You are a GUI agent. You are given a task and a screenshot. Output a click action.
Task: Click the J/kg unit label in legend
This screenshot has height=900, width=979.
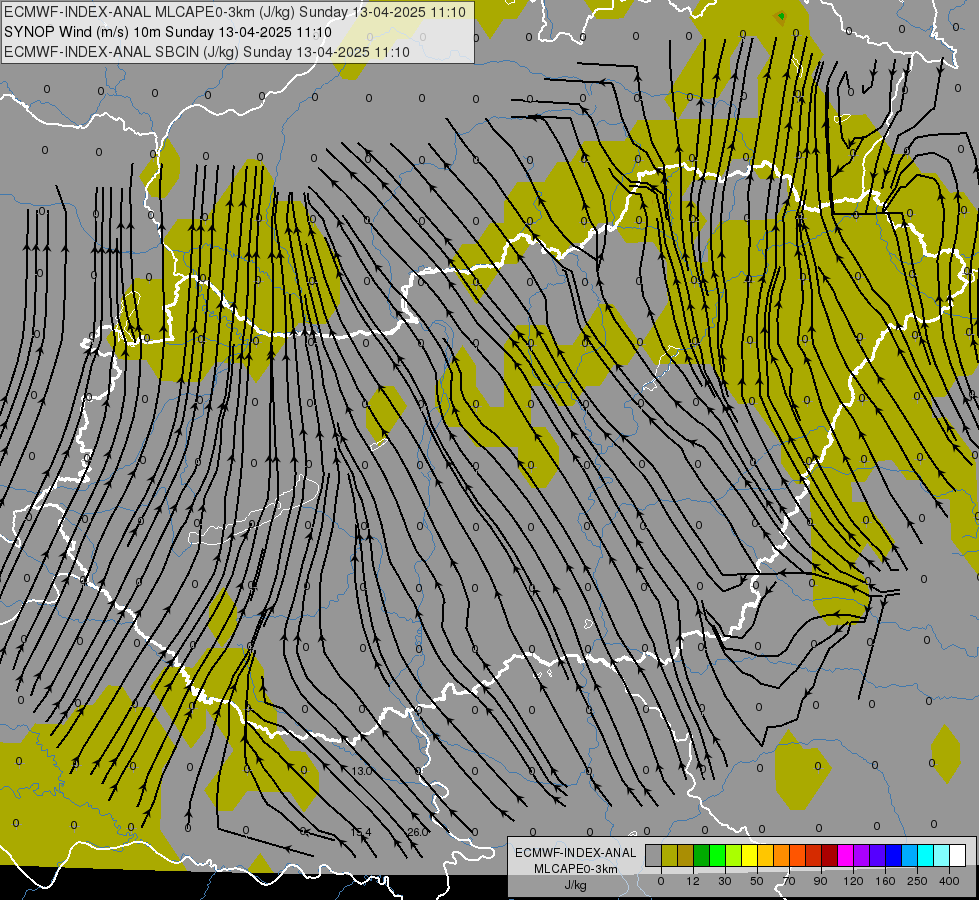(576, 885)
